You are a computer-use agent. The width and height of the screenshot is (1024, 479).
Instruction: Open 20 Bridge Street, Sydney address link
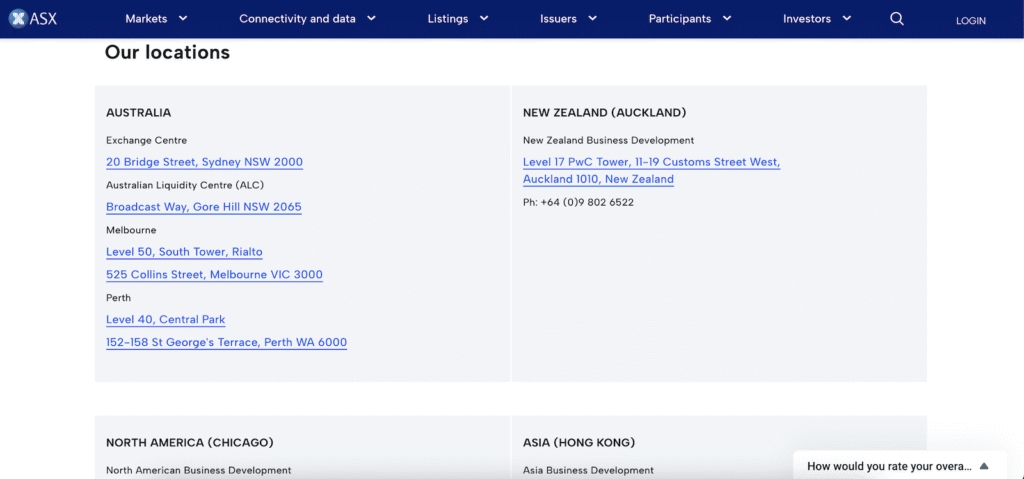pyautogui.click(x=204, y=162)
